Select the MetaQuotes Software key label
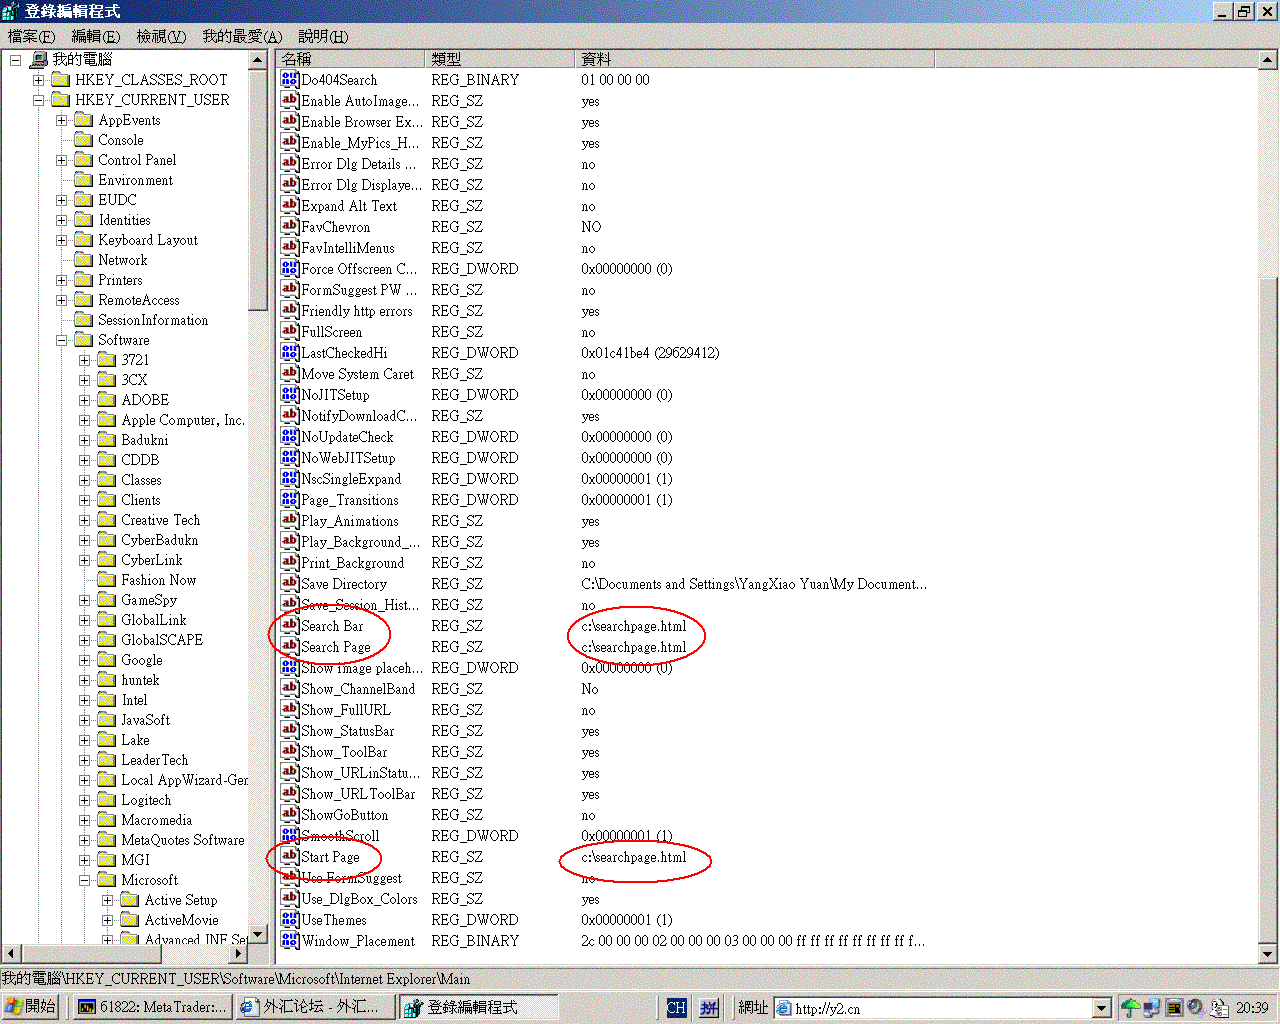Image resolution: width=1280 pixels, height=1024 pixels. point(183,840)
